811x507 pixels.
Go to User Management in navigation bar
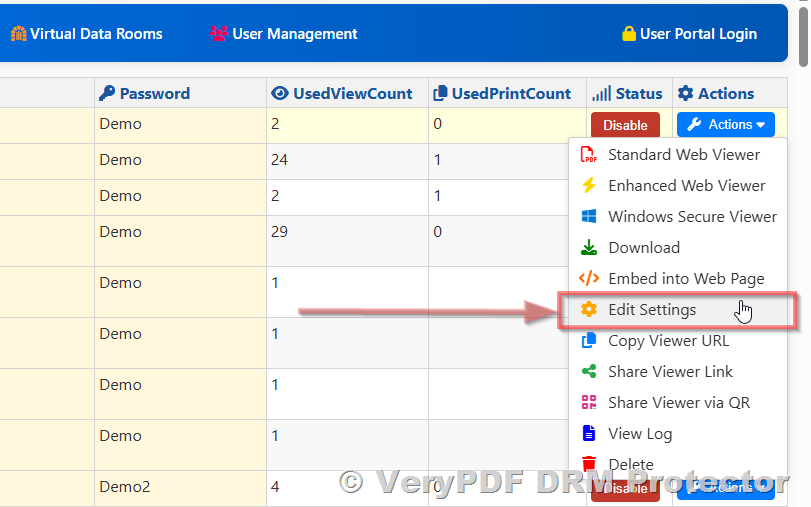tap(283, 34)
